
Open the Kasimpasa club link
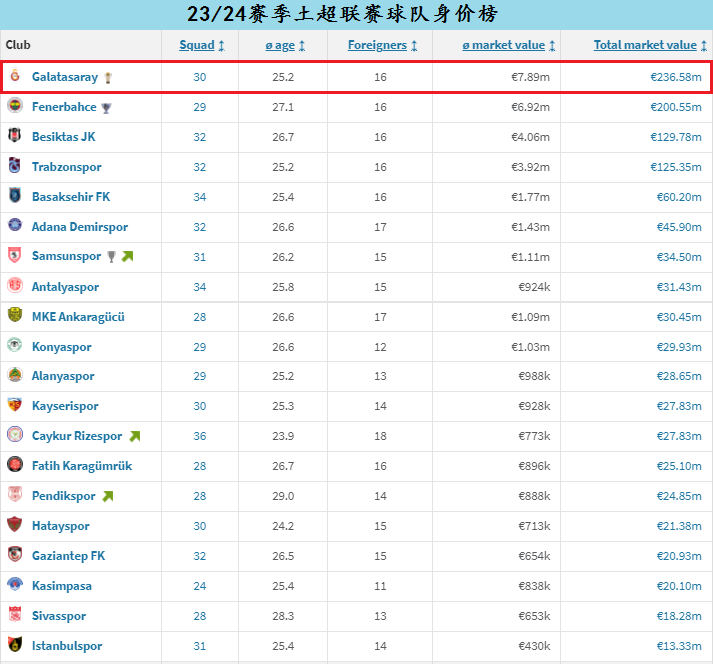[x=62, y=586]
